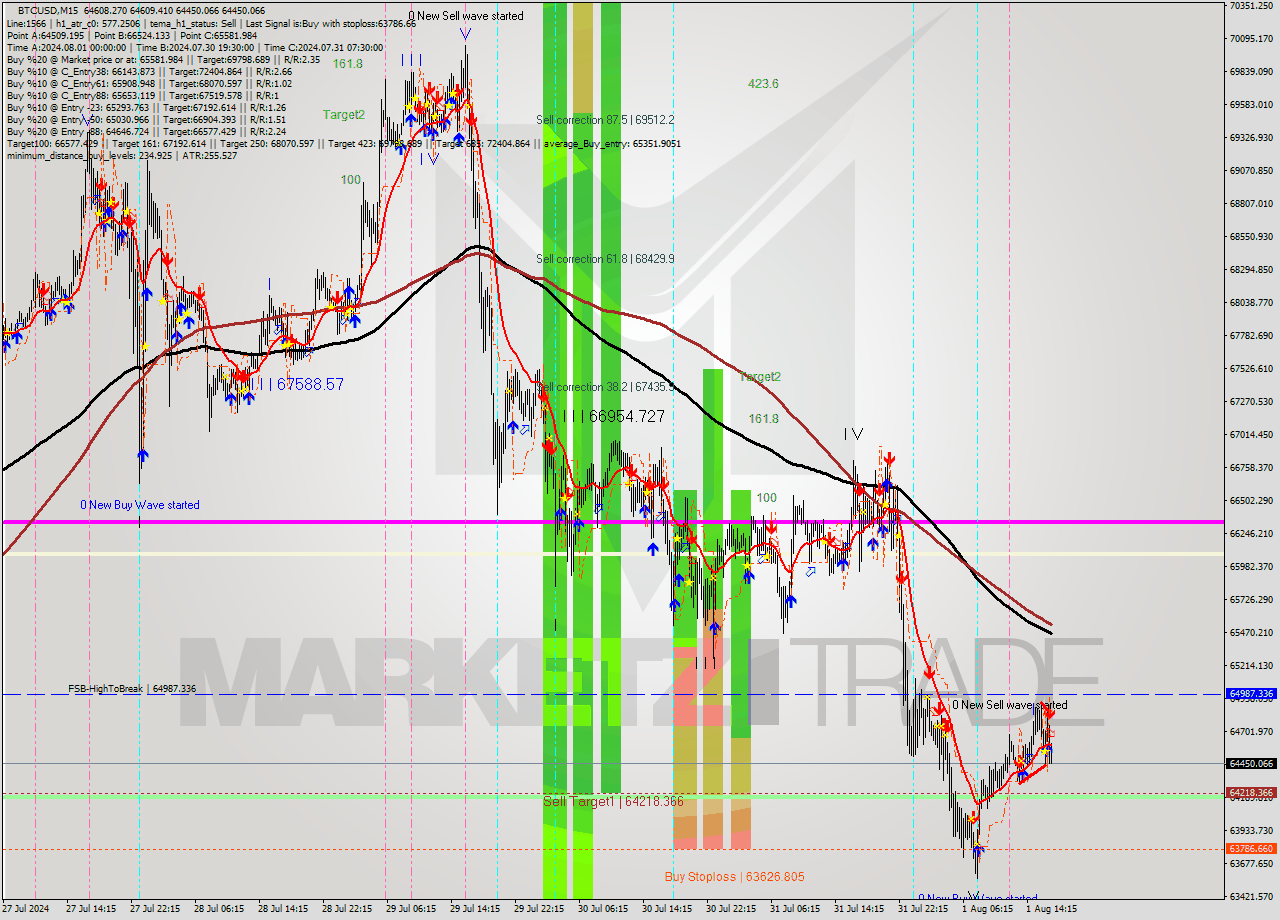Click the 70351.250 price axis value
The image size is (1280, 920).
(1251, 6)
